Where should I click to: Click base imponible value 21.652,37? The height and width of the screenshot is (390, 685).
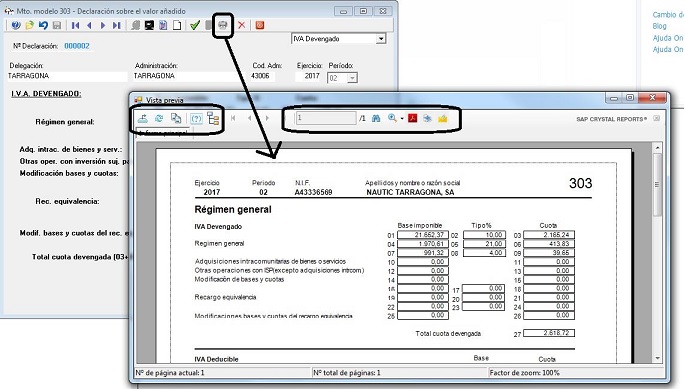pyautogui.click(x=423, y=235)
